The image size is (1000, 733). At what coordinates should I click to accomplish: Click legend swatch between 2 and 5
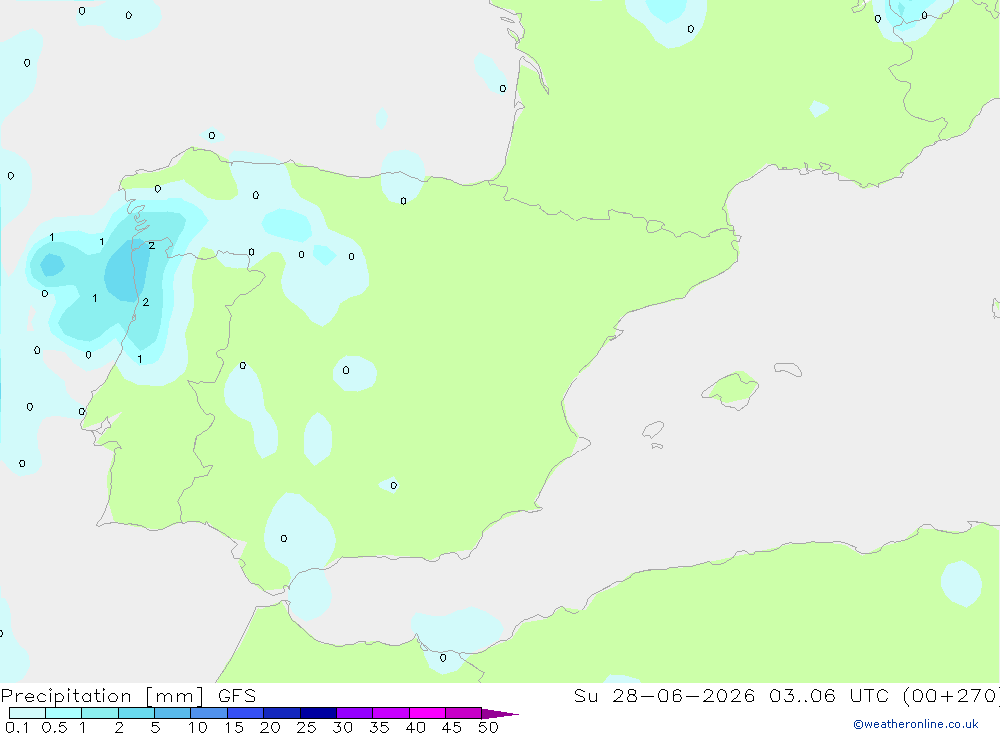[136, 713]
